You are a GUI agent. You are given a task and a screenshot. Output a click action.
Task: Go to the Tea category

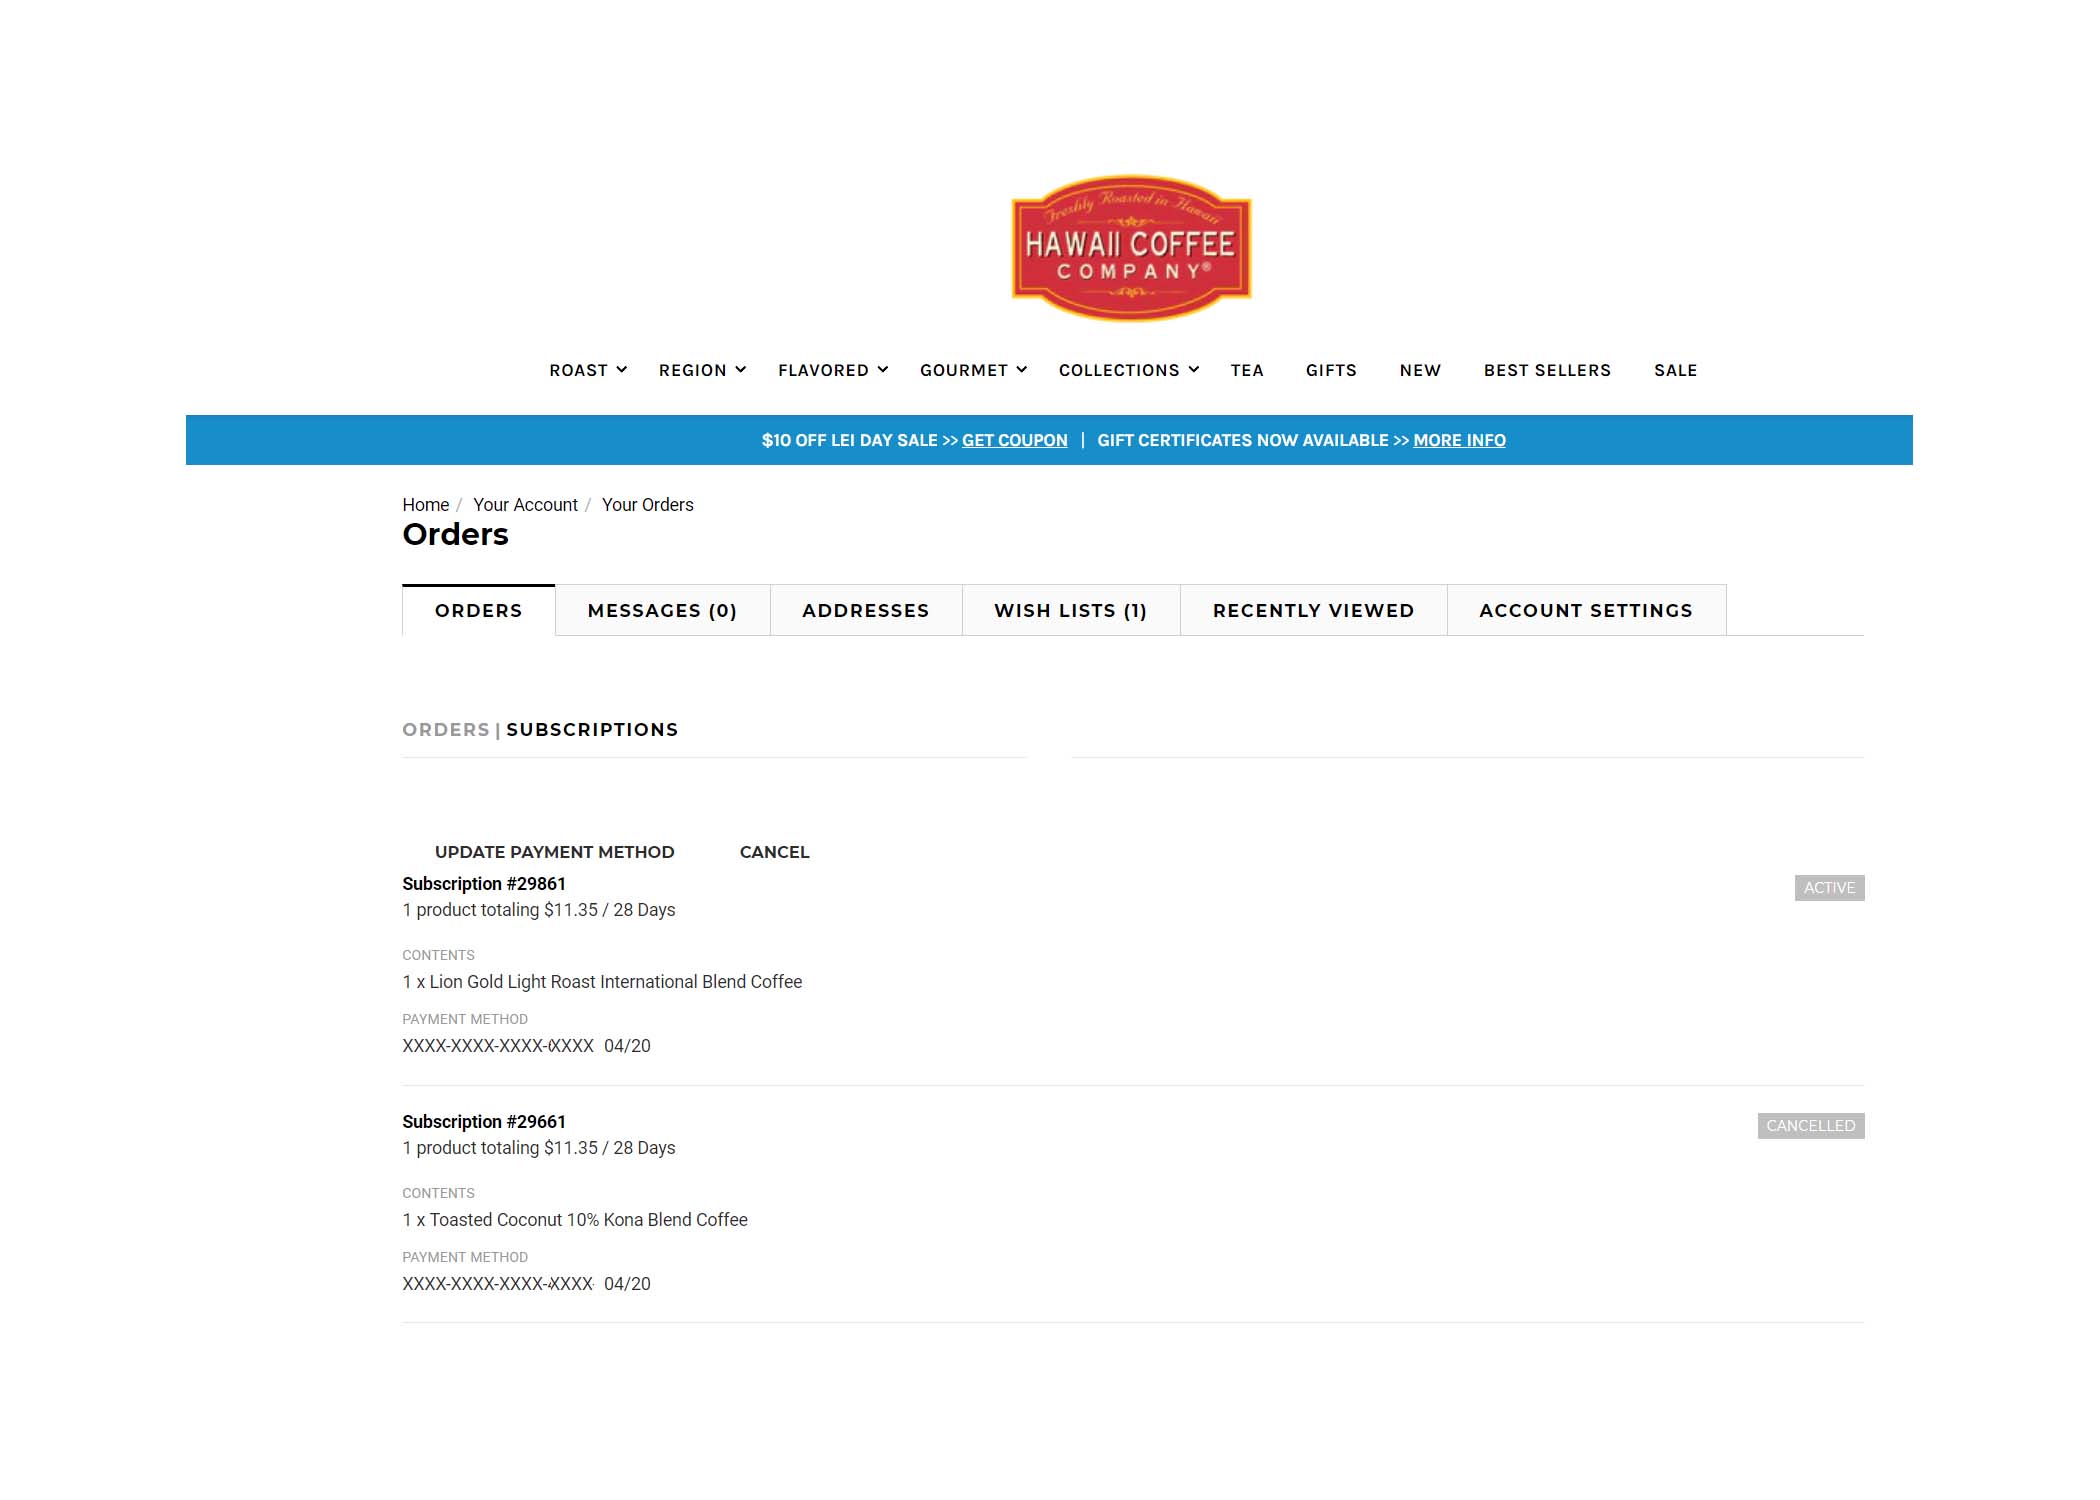(1247, 370)
